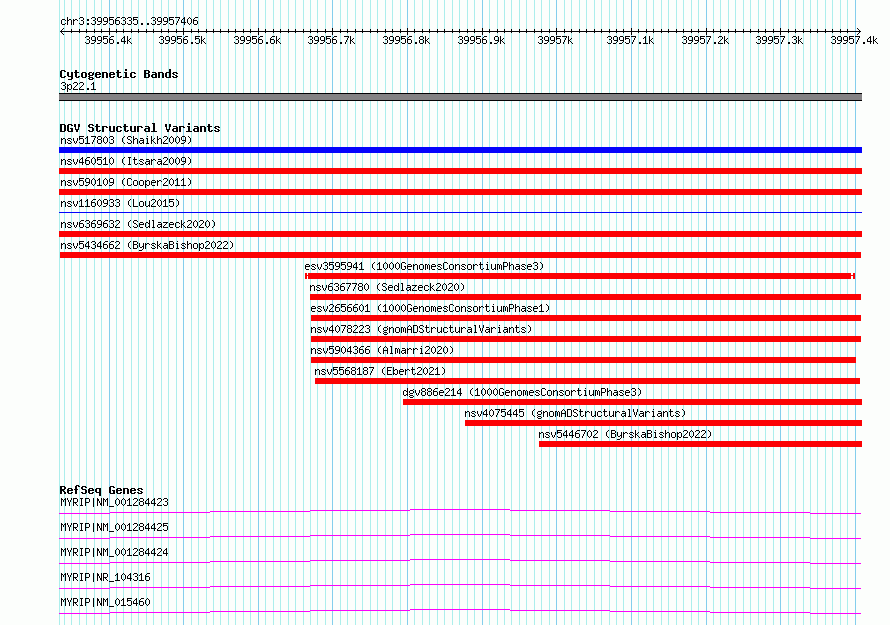Select the red nsv5434662 variant bar
Viewport: 890px width, 625px height.
pos(460,255)
